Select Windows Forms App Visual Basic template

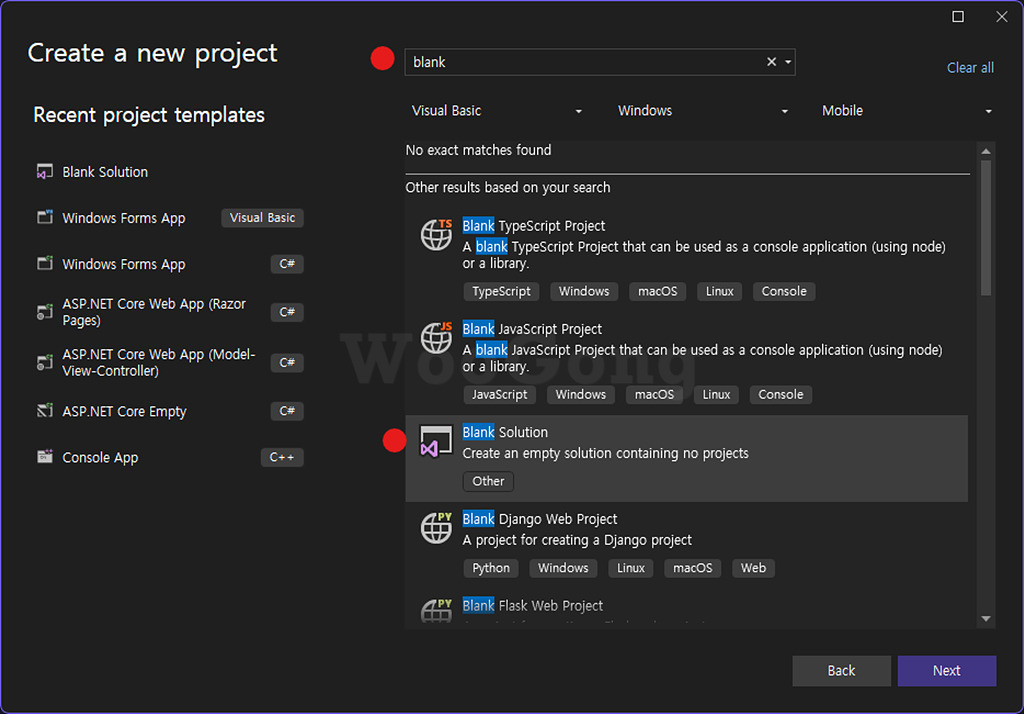click(x=170, y=218)
